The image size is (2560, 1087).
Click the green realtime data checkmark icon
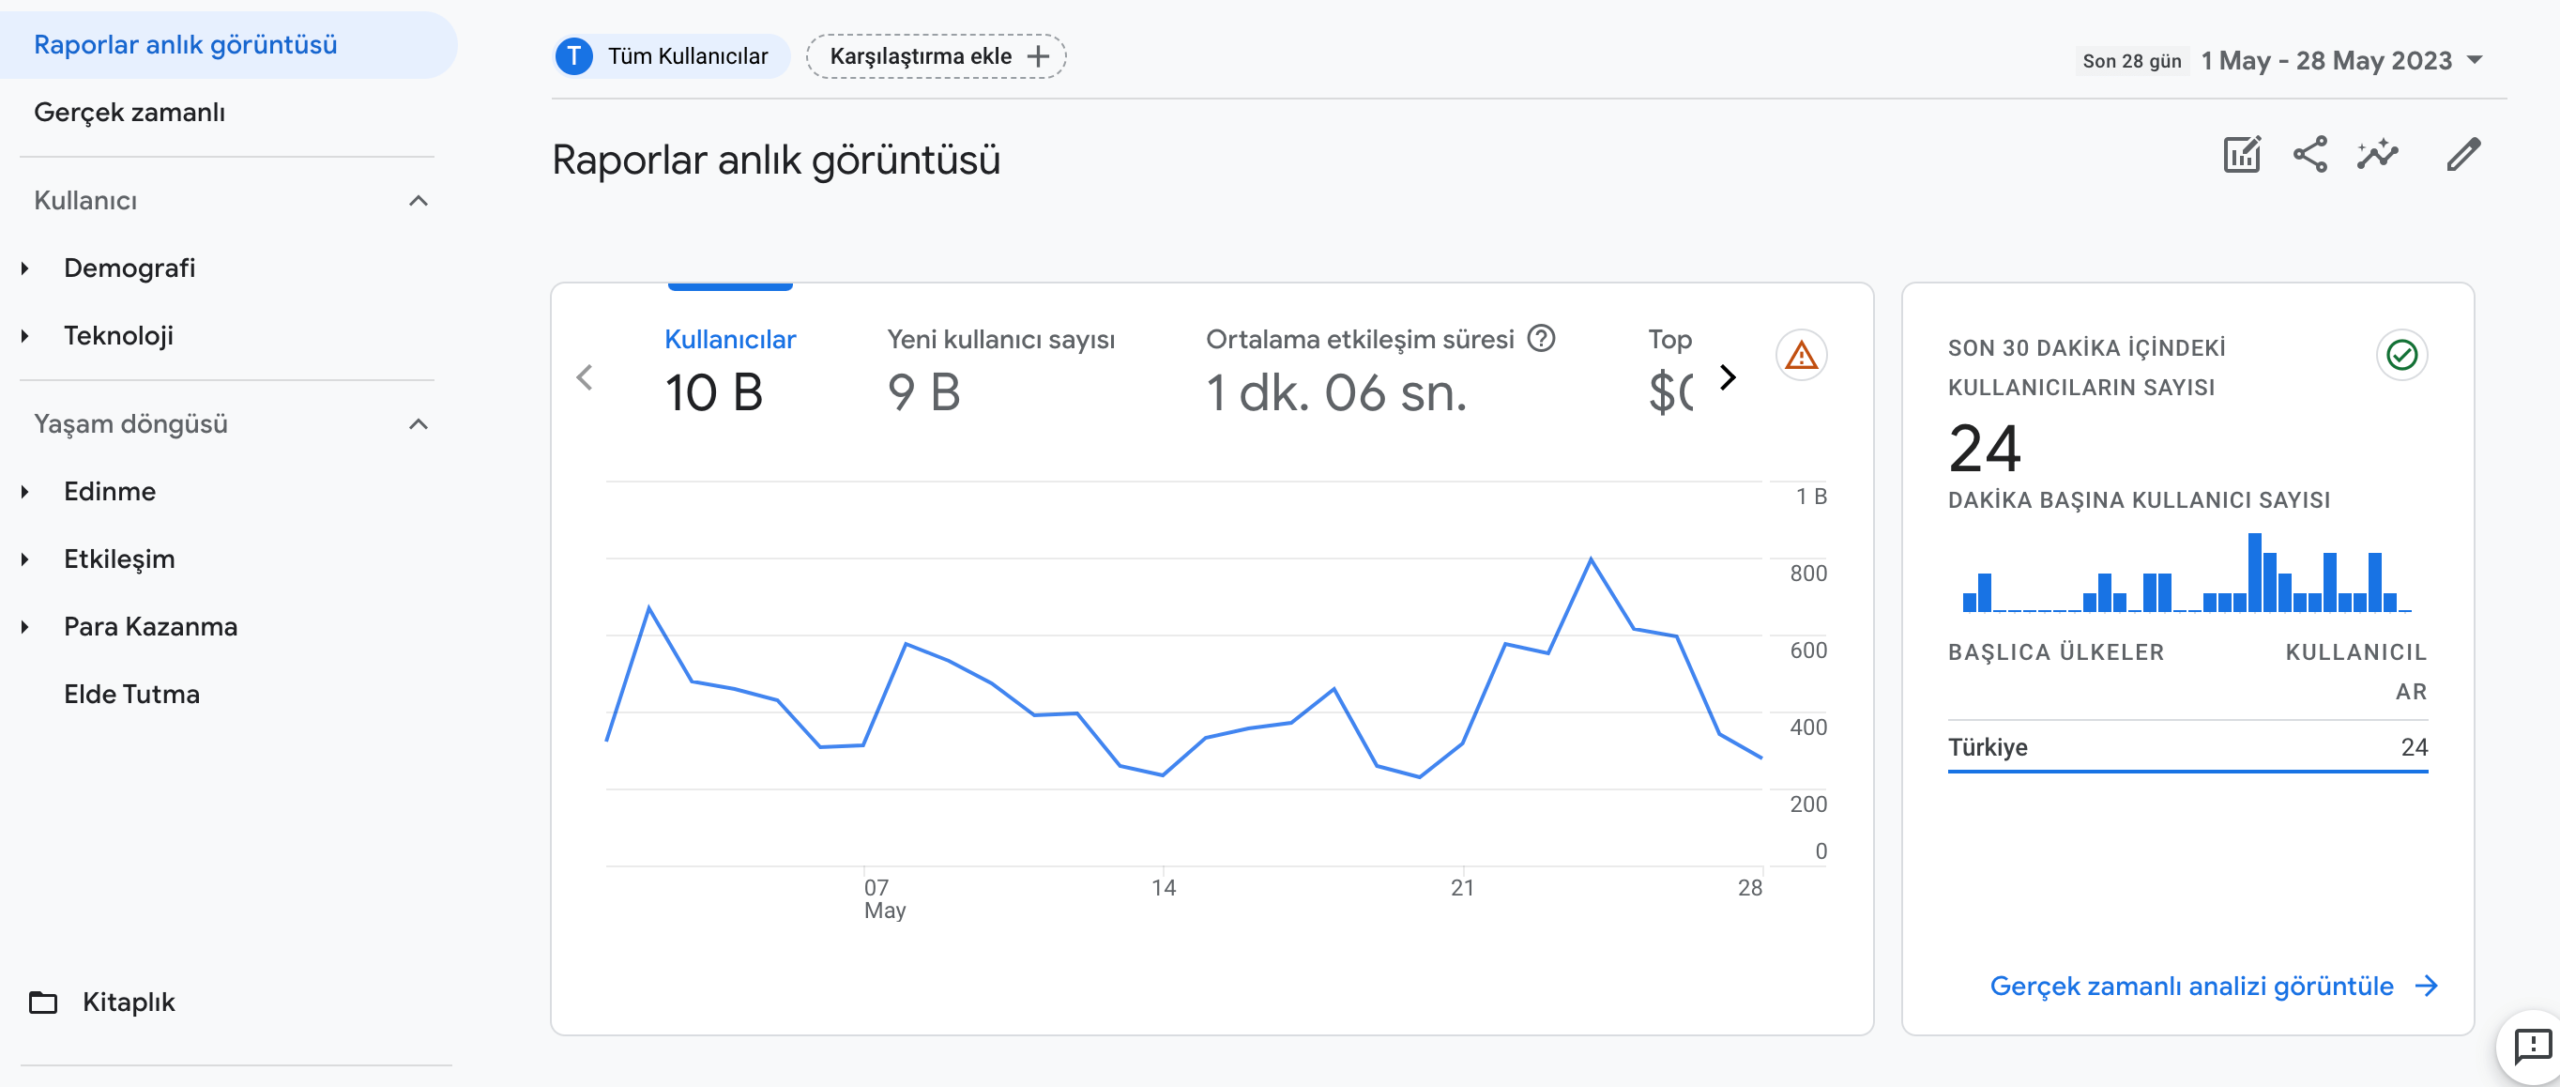[2402, 355]
